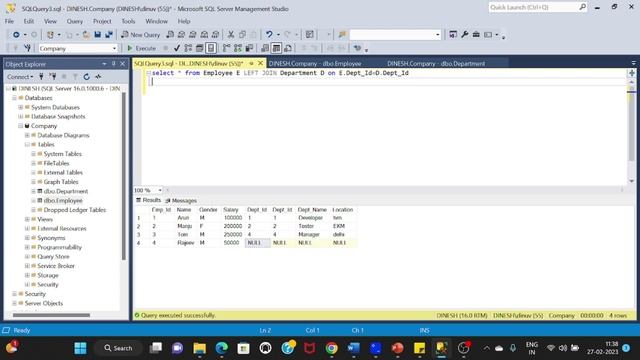Collapse the Tables folder node
The image size is (640, 360).
tap(27, 144)
